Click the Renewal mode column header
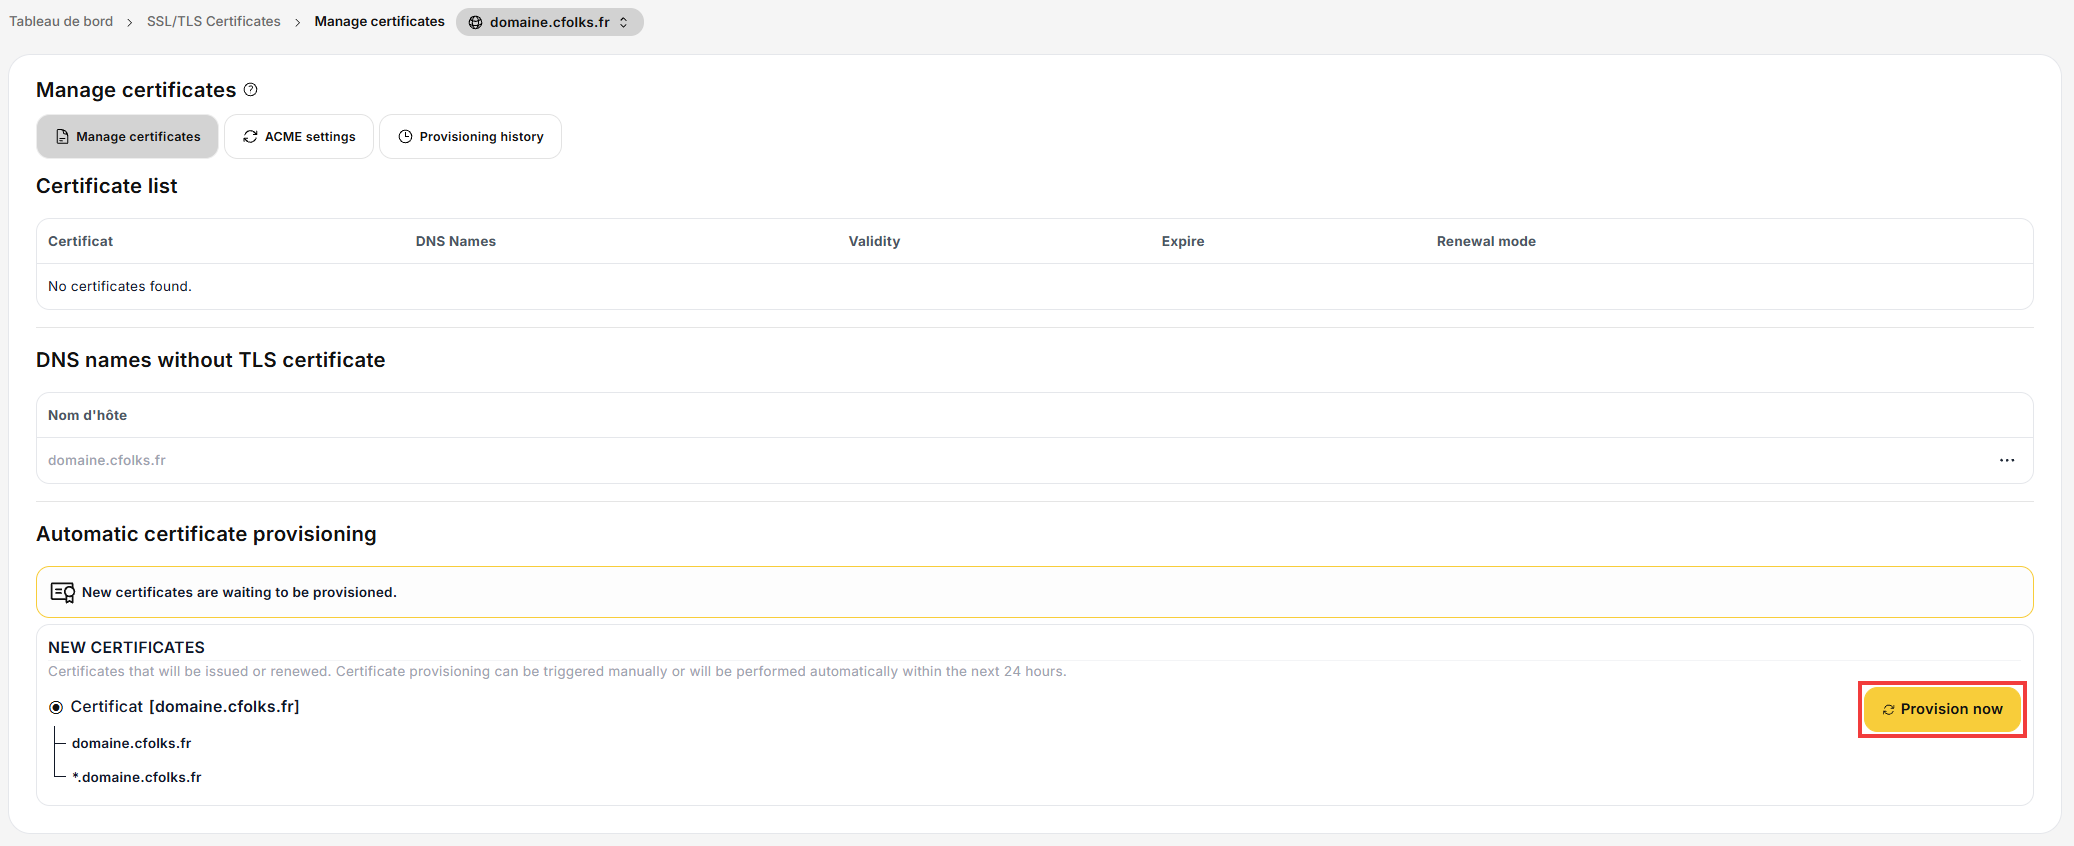The image size is (2074, 846). [x=1486, y=241]
